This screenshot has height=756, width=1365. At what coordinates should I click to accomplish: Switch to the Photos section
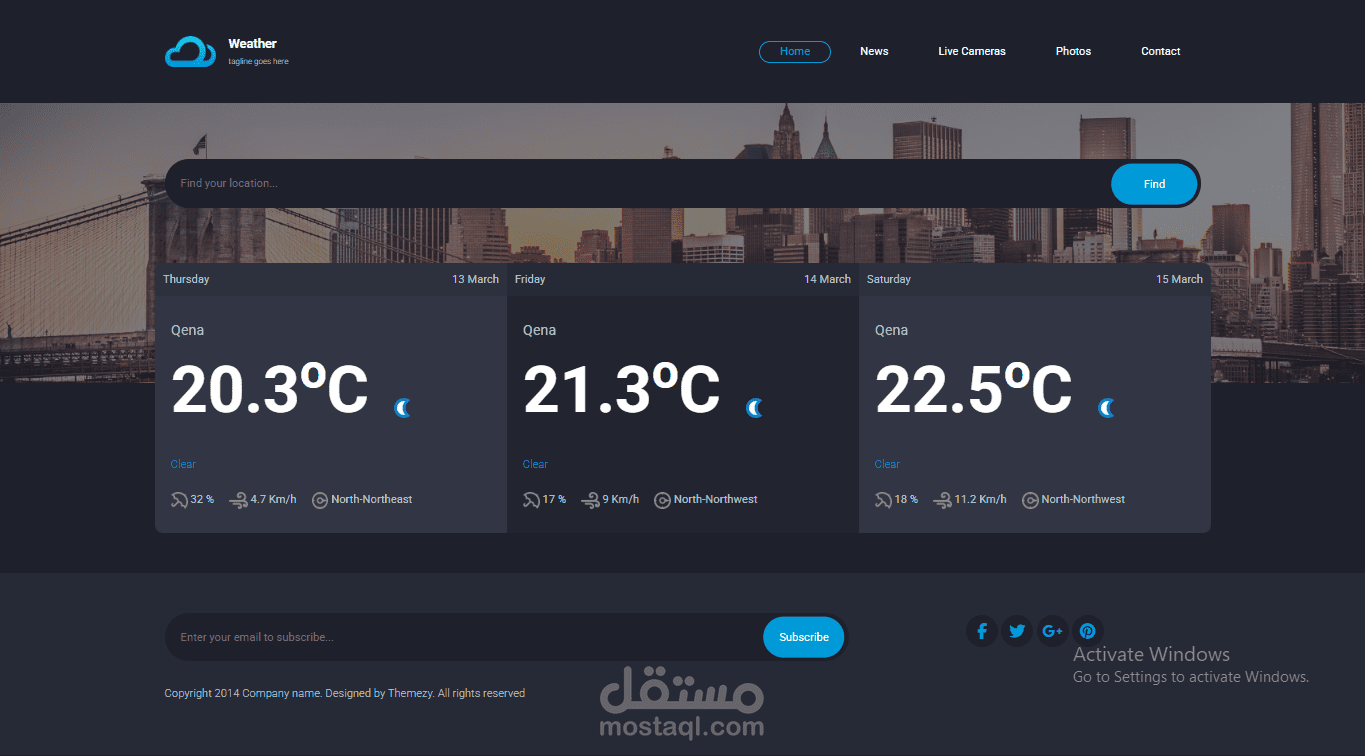point(1072,51)
